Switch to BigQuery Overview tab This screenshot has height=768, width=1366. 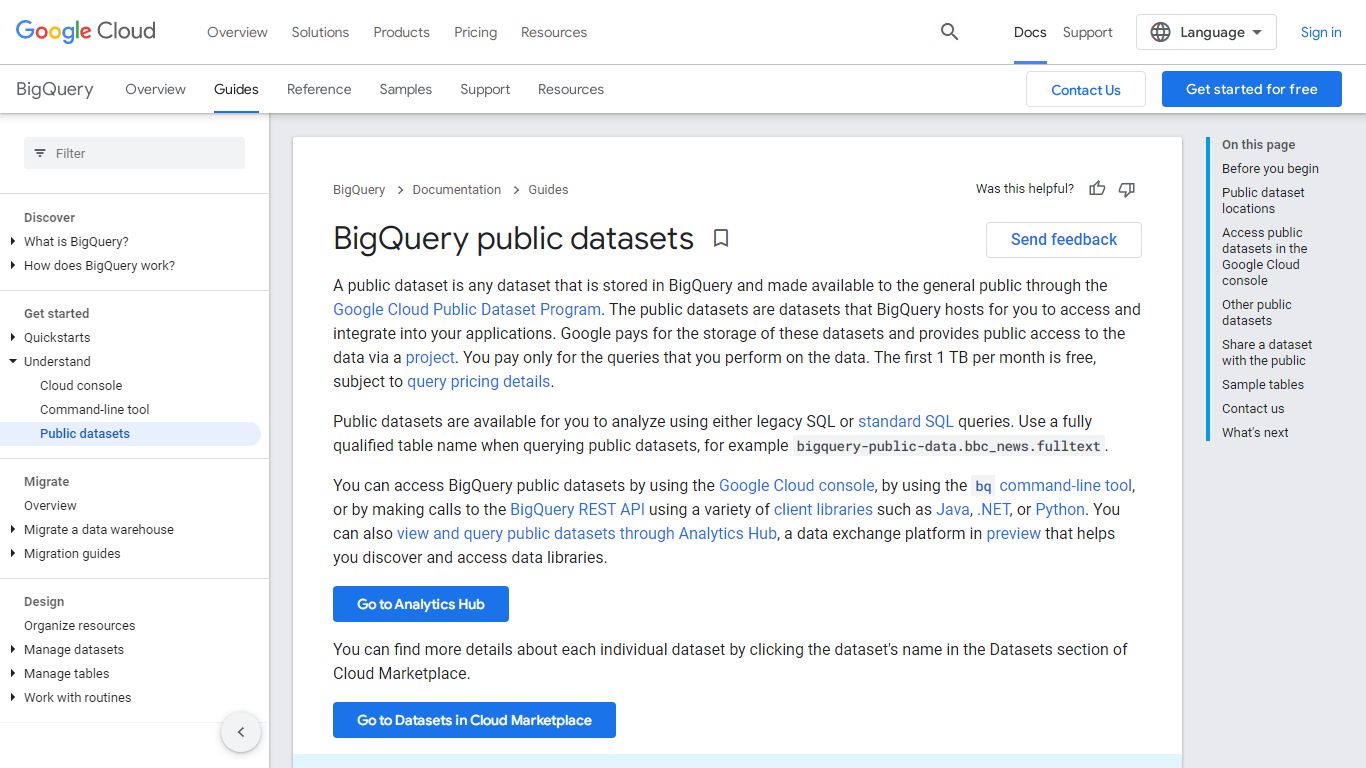pyautogui.click(x=155, y=89)
